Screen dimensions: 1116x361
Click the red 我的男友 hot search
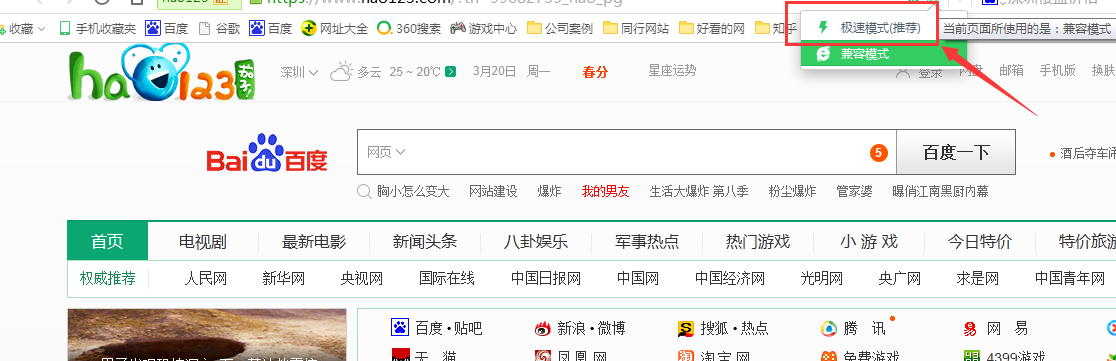tap(606, 191)
